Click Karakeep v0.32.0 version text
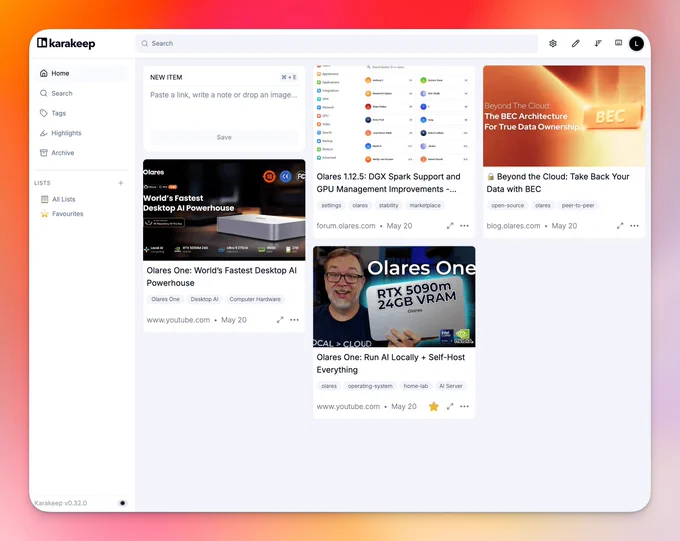Viewport: 680px width, 541px height. coord(61,503)
